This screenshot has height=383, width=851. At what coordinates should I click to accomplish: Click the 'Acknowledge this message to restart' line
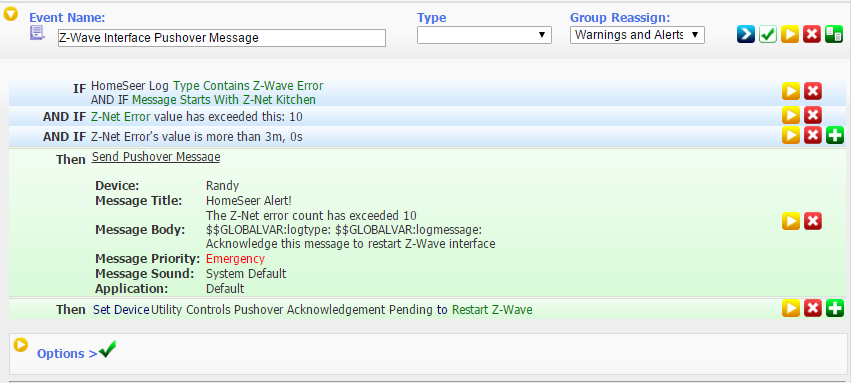coord(351,244)
